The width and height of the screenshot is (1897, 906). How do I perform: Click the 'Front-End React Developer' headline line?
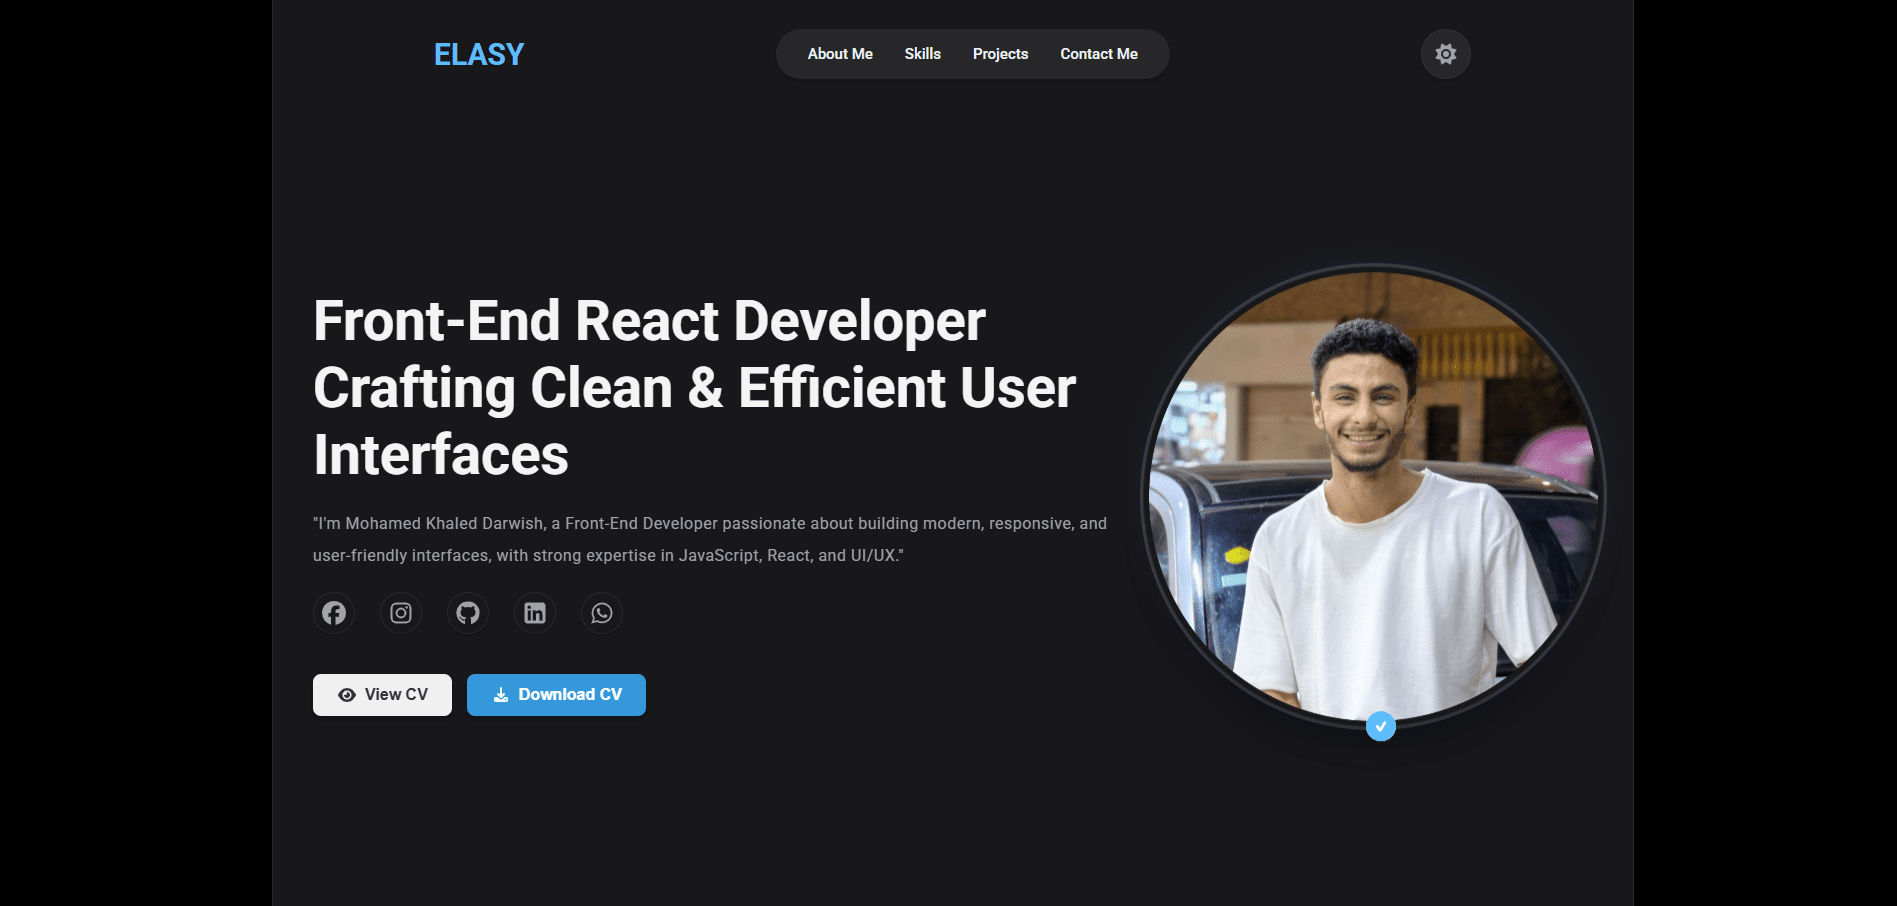tap(649, 322)
